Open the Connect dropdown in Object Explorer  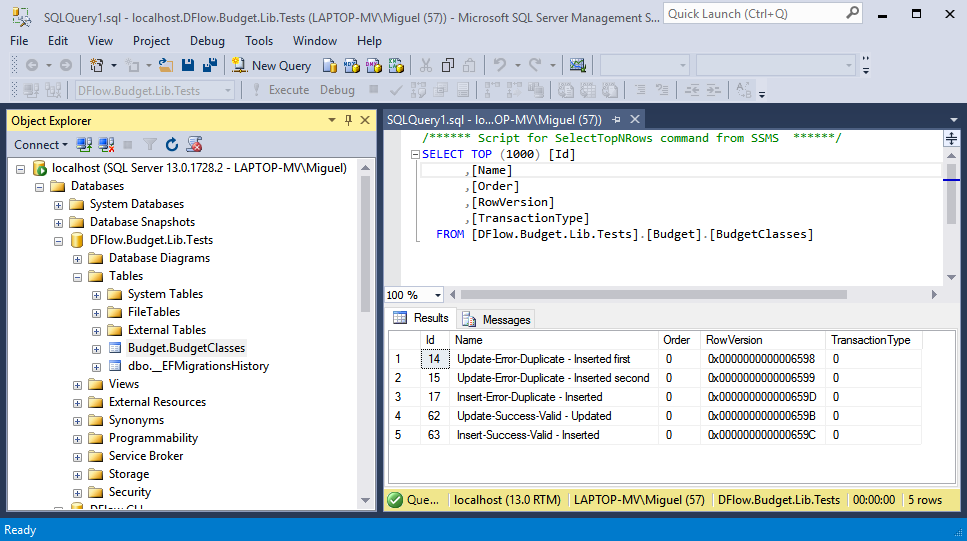coord(41,145)
